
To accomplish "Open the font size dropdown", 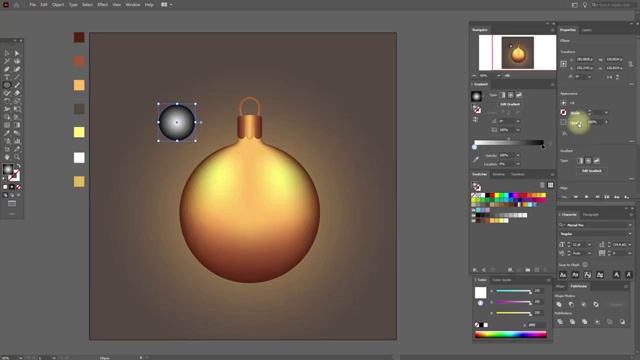I will click(589, 244).
